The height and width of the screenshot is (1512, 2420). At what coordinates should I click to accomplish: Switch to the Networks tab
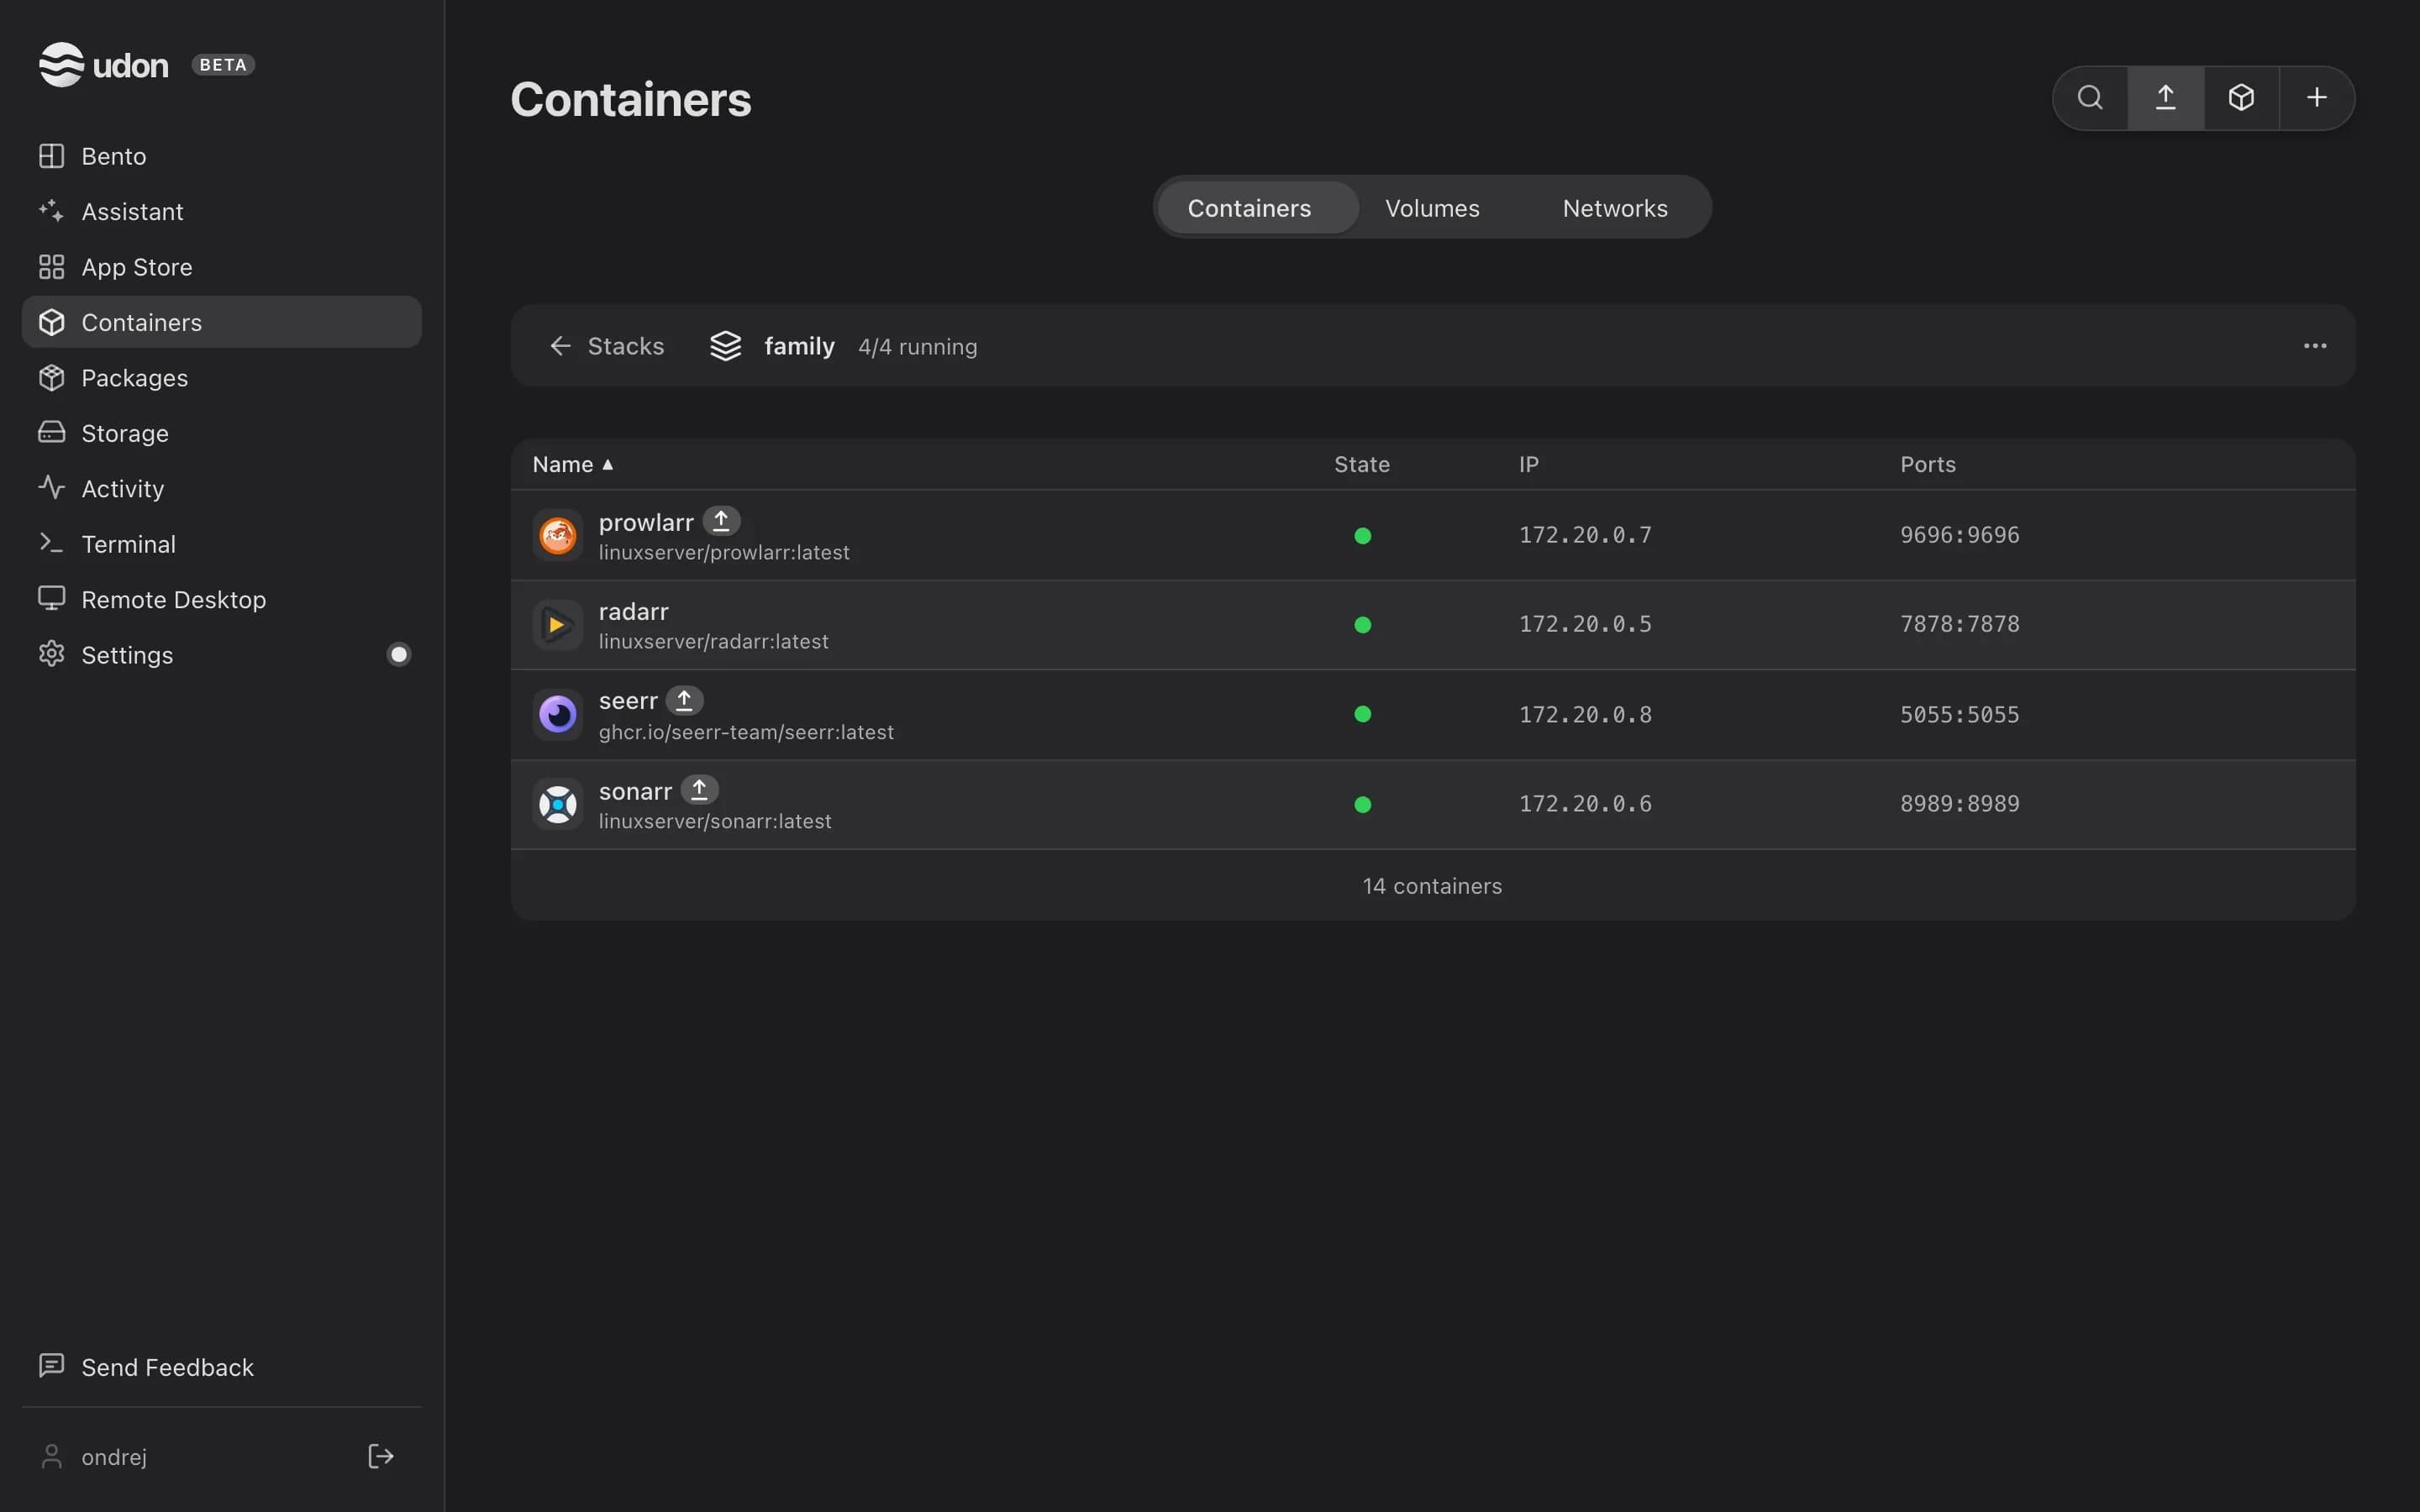1615,208
